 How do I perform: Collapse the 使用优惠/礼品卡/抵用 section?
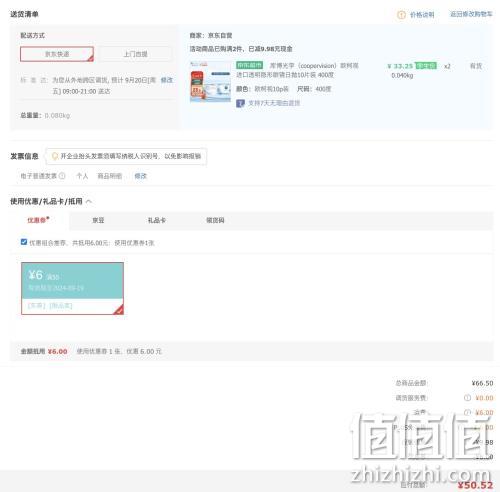click(x=89, y=201)
